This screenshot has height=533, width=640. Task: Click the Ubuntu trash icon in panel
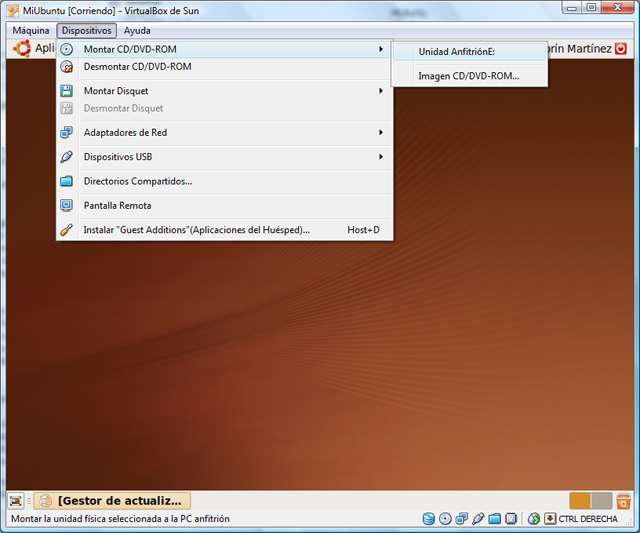tap(623, 501)
